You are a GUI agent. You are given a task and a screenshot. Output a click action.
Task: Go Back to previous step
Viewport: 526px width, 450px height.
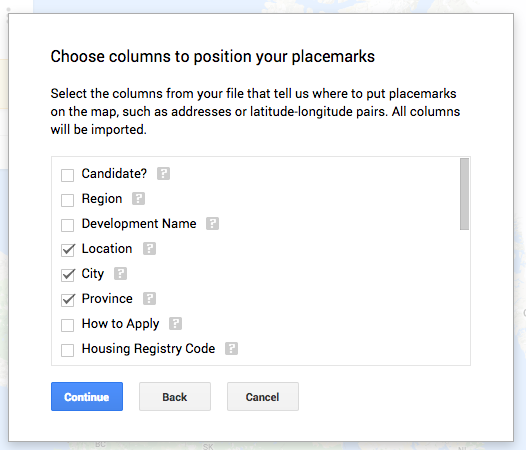coord(175,397)
